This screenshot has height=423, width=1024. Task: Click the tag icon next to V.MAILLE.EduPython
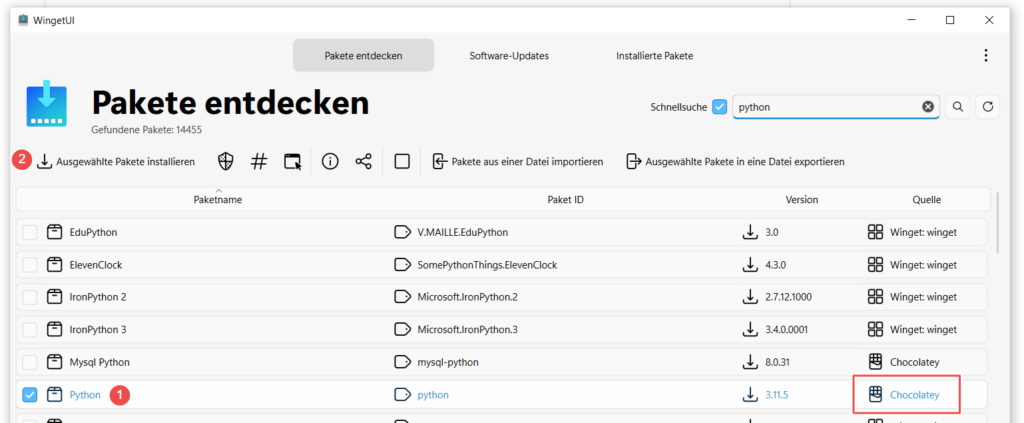click(x=402, y=232)
